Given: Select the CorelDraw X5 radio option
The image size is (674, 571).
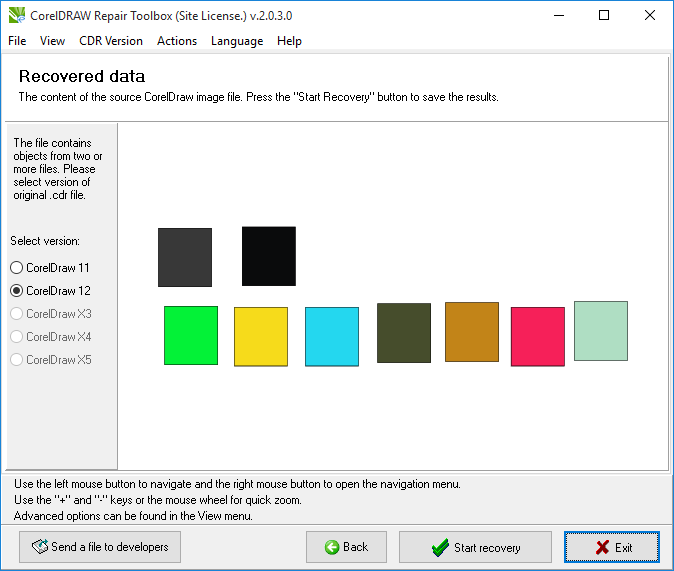Looking at the screenshot, I should 51,359.
